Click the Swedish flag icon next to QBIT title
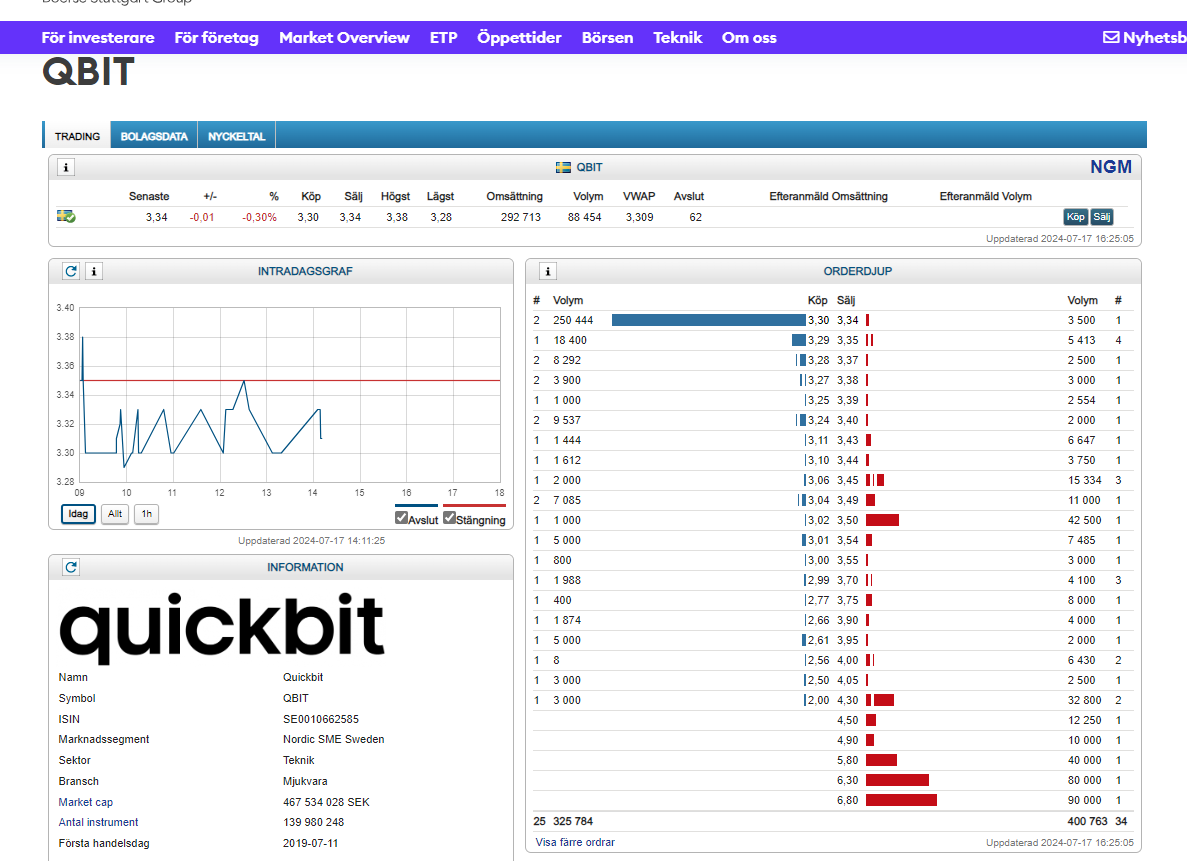1187x861 pixels. tap(563, 167)
